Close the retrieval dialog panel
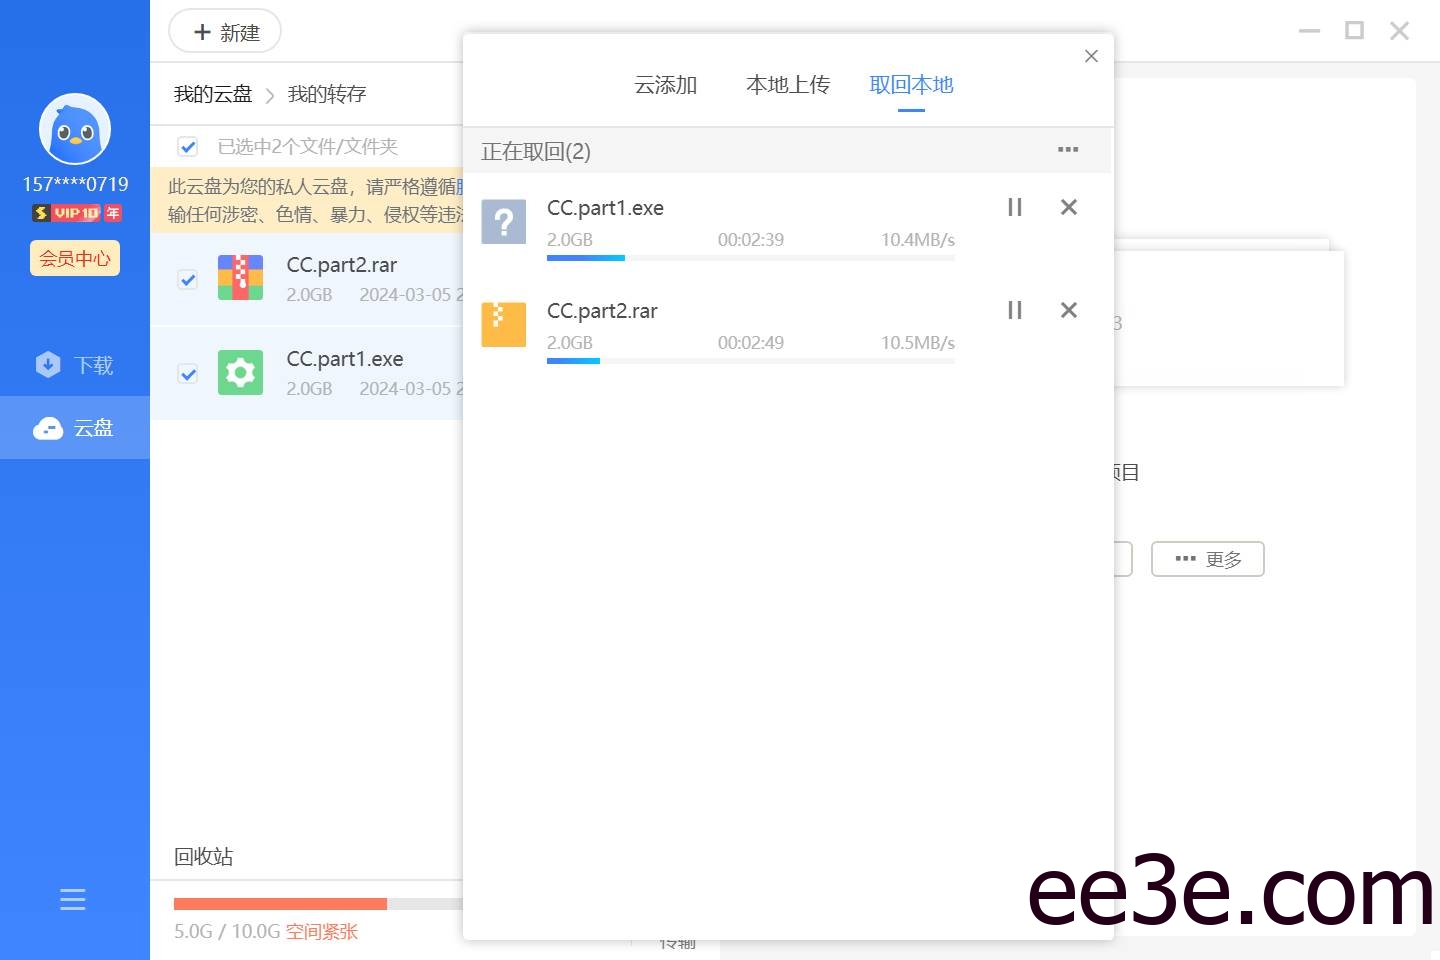This screenshot has width=1440, height=960. pos(1091,56)
